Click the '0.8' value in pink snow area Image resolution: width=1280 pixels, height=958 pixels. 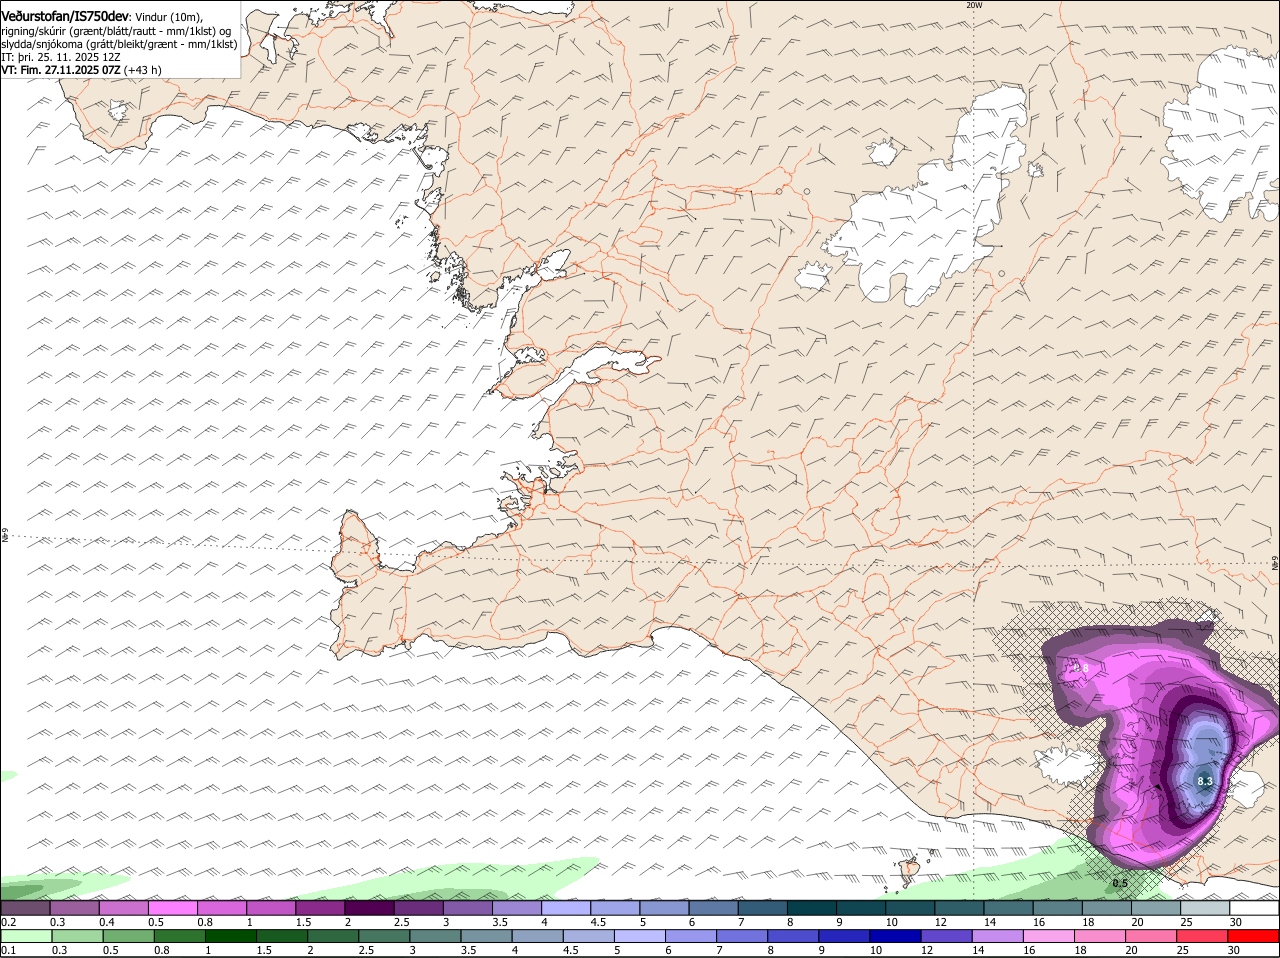pos(1080,668)
